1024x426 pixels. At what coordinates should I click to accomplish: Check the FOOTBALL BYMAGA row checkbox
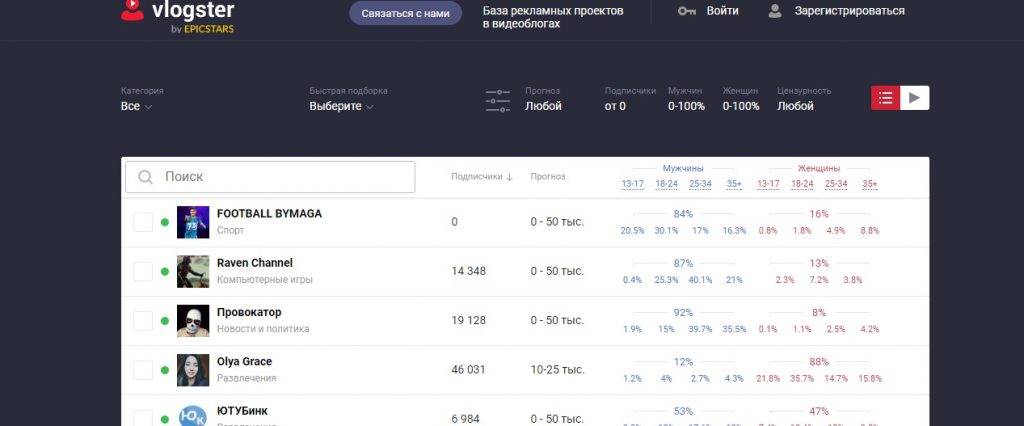[x=143, y=222]
